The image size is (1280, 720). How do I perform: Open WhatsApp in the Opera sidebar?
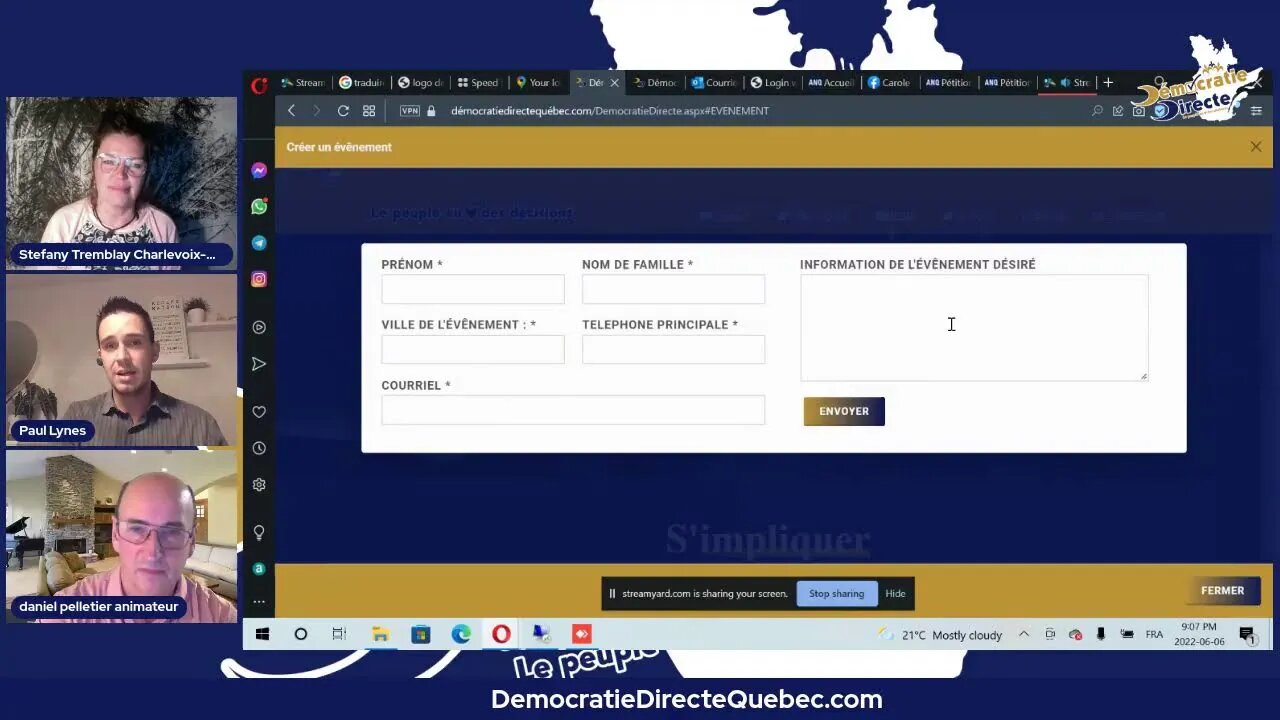point(259,207)
